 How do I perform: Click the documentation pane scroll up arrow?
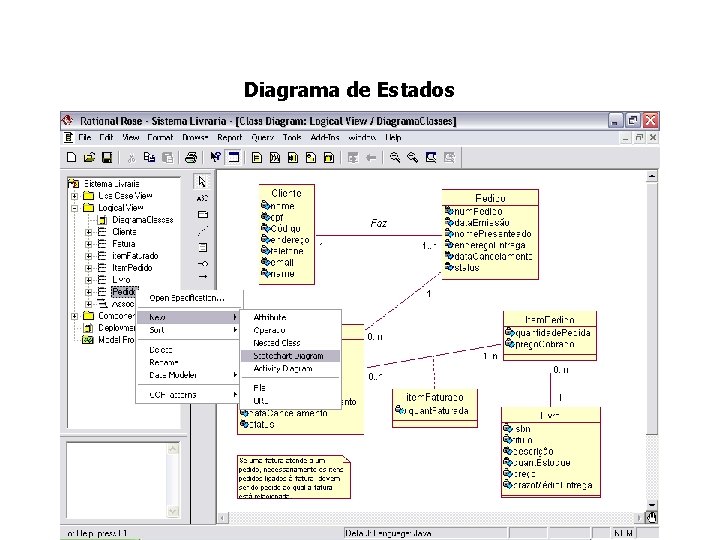pyautogui.click(x=173, y=449)
